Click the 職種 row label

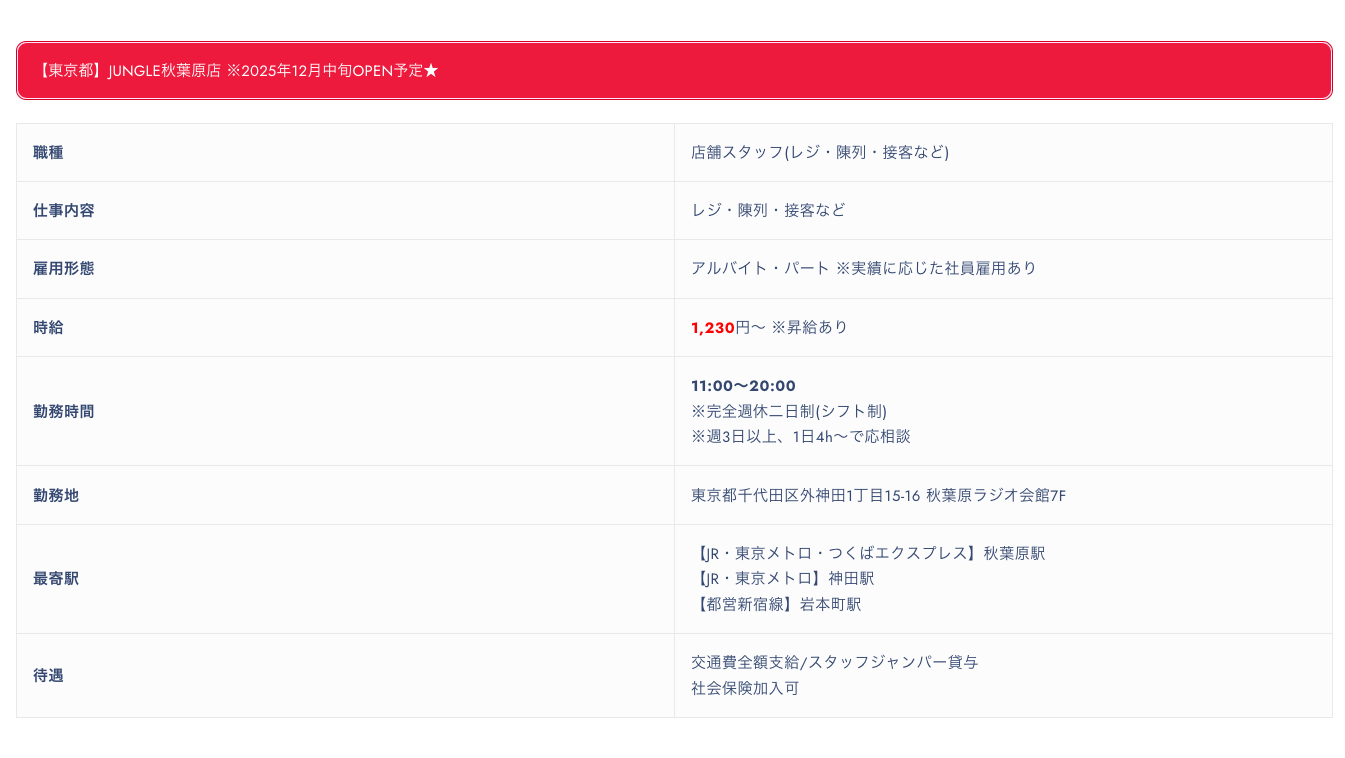click(48, 153)
